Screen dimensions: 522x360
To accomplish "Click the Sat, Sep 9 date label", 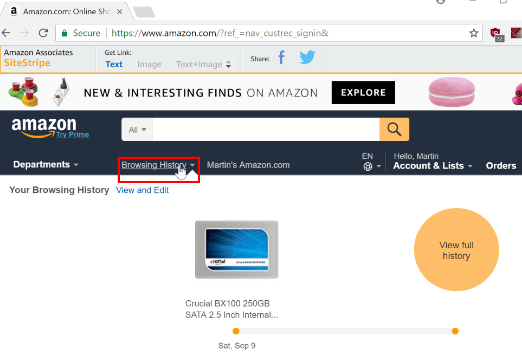I will pos(237,346).
